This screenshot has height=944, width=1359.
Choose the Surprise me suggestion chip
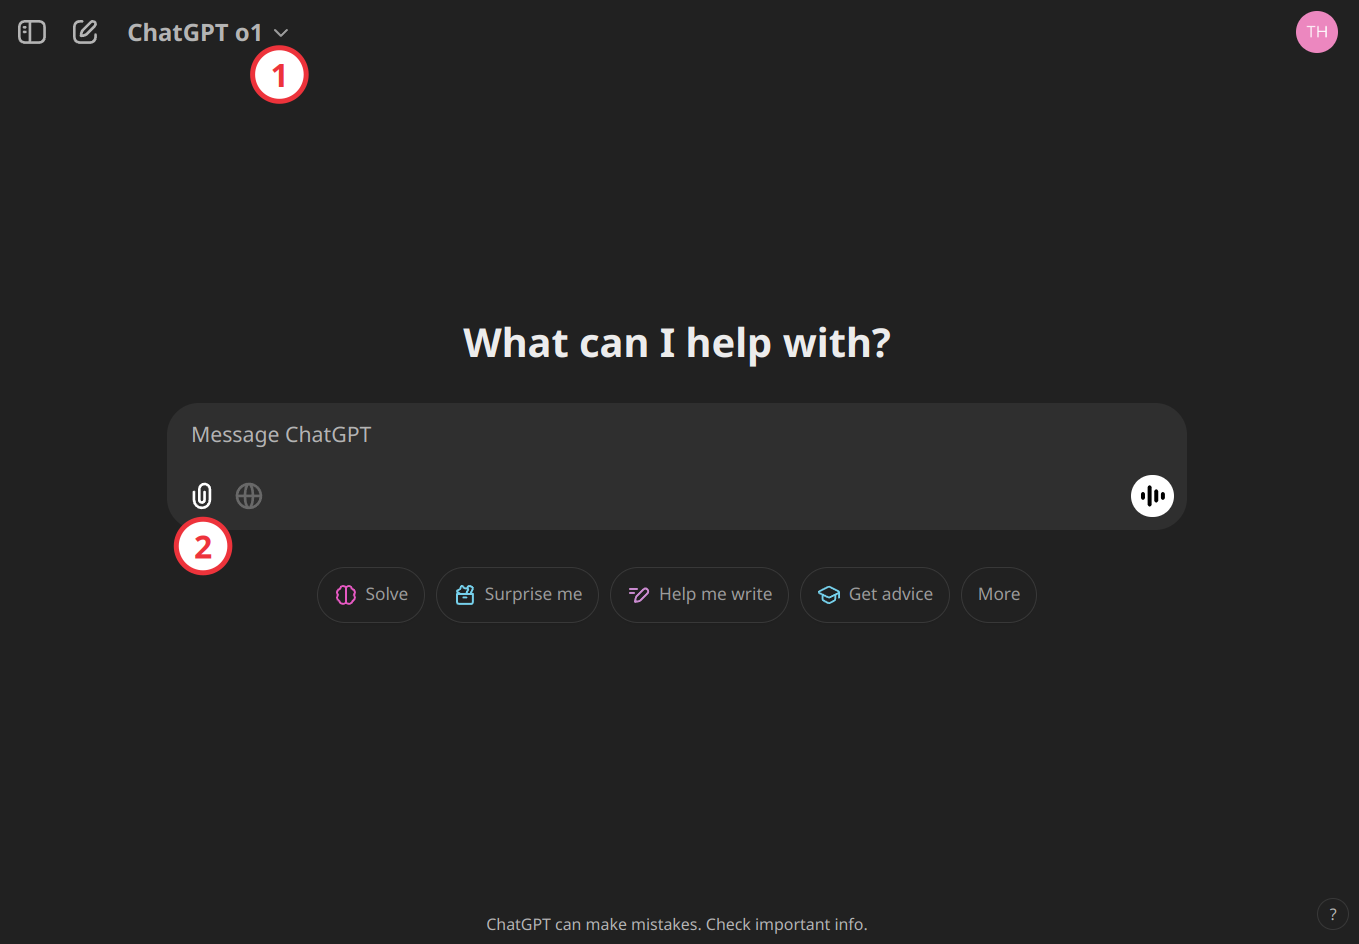(x=517, y=595)
